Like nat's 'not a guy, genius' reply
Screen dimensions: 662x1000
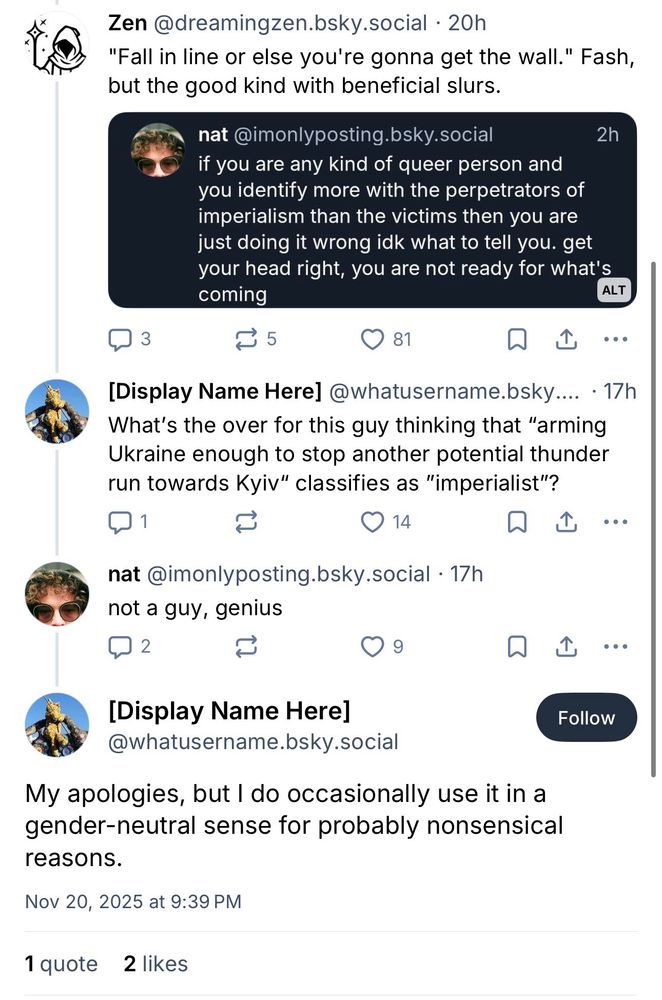pyautogui.click(x=371, y=647)
